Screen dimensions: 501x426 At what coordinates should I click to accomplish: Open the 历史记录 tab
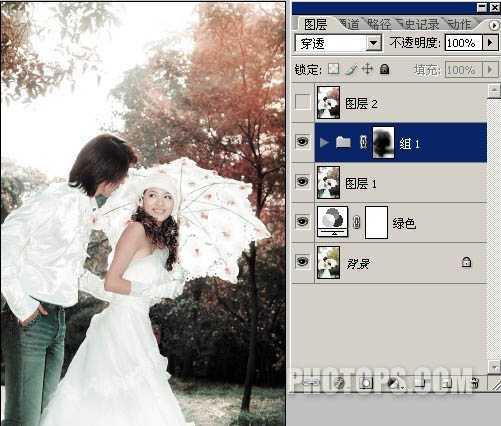click(419, 24)
